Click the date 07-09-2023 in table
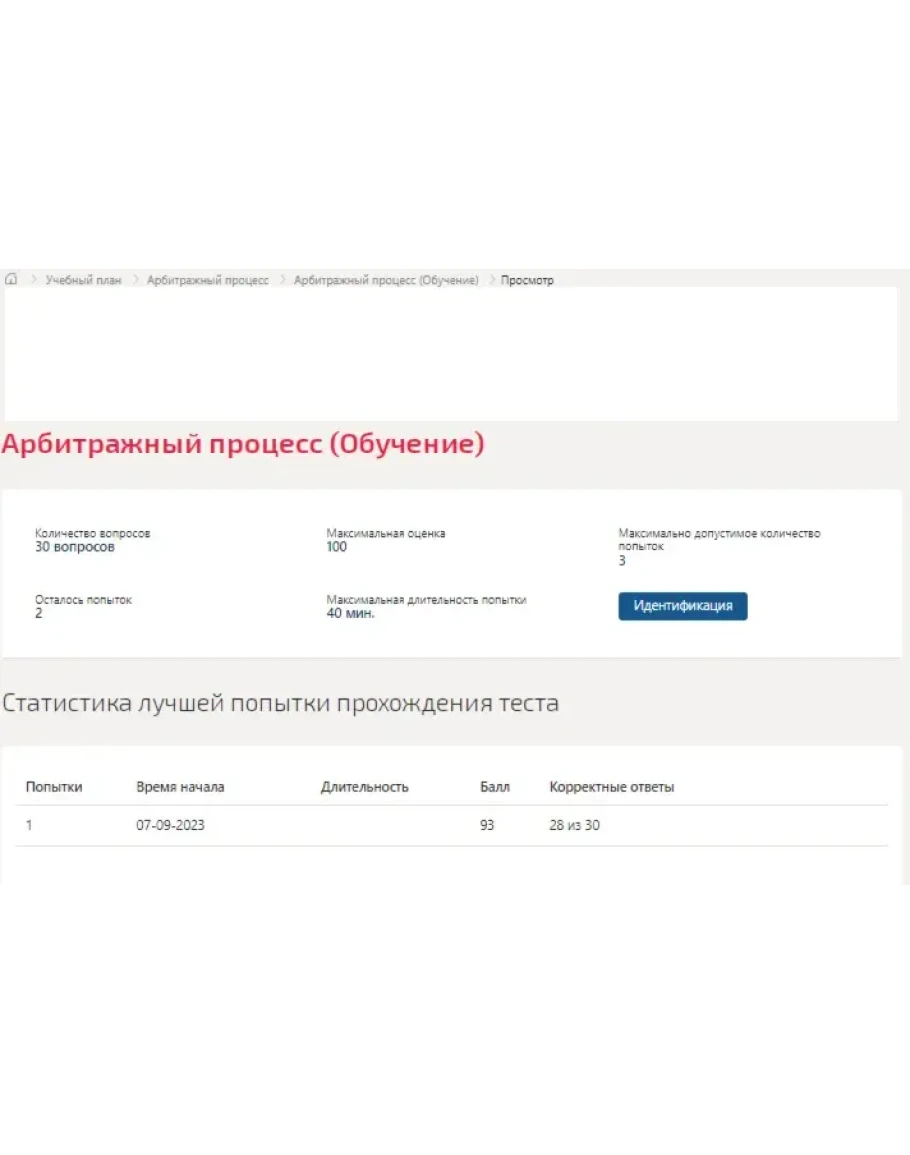 [x=170, y=826]
